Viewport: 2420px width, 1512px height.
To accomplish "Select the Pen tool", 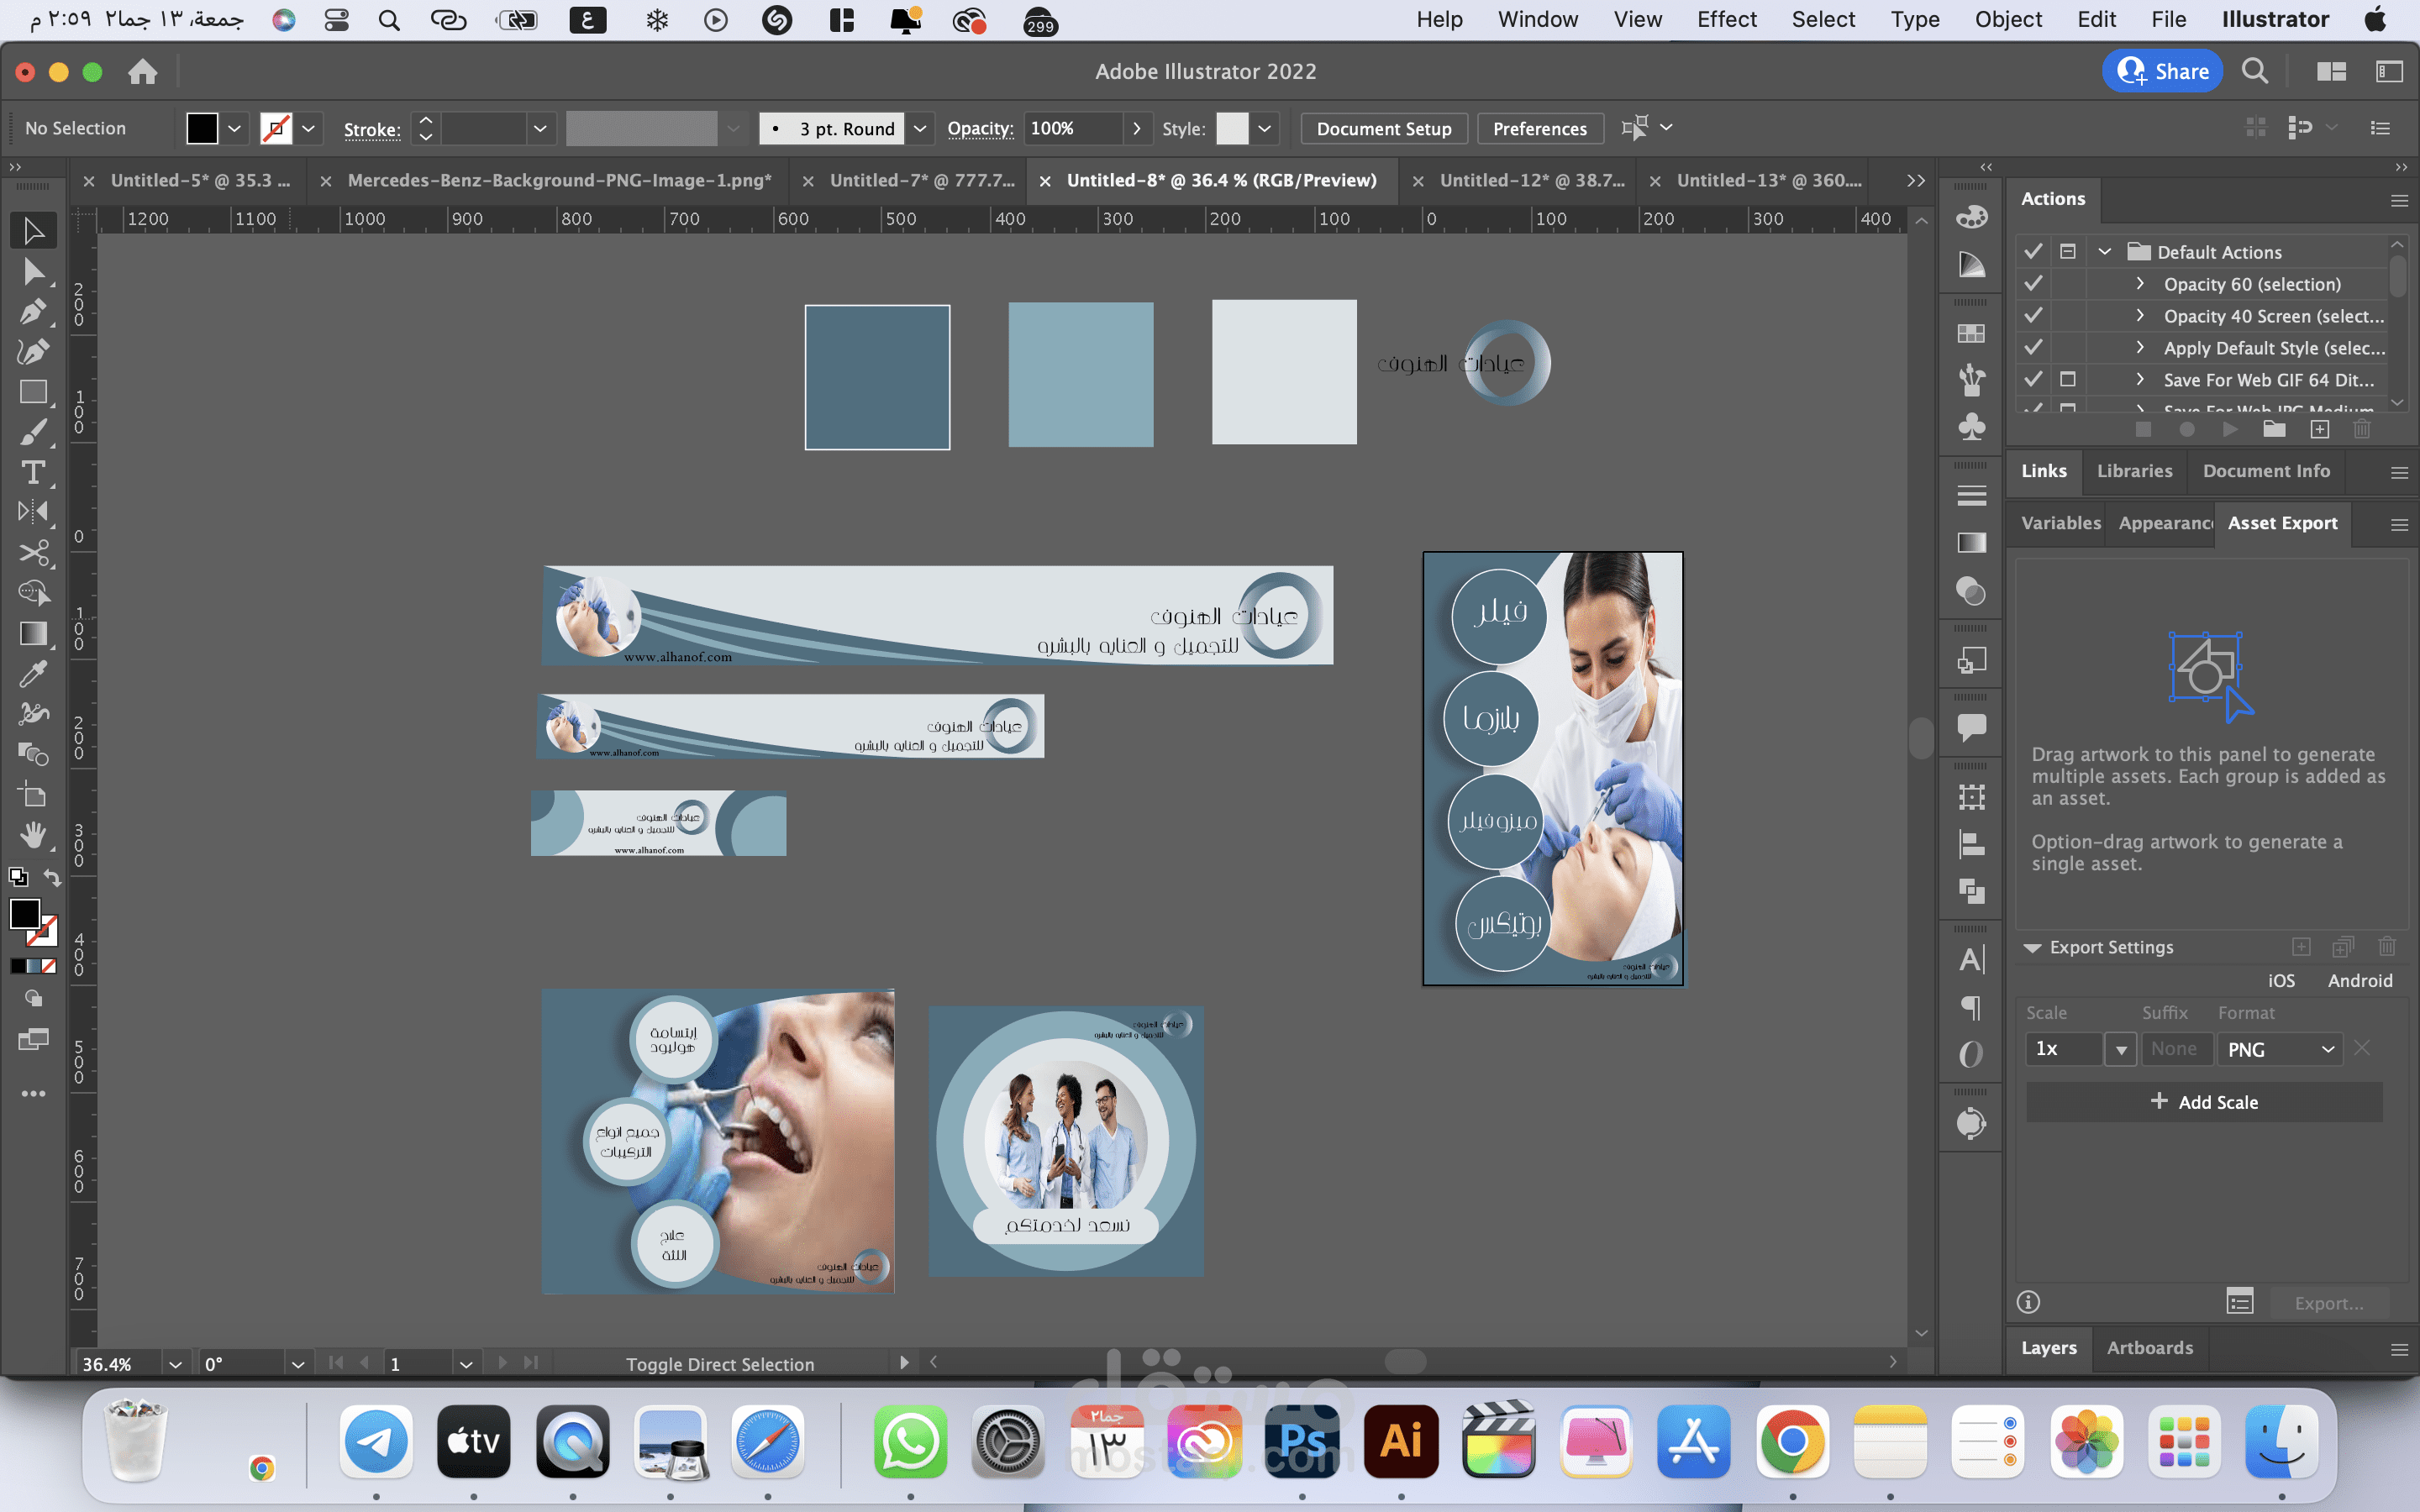I will pyautogui.click(x=32, y=312).
